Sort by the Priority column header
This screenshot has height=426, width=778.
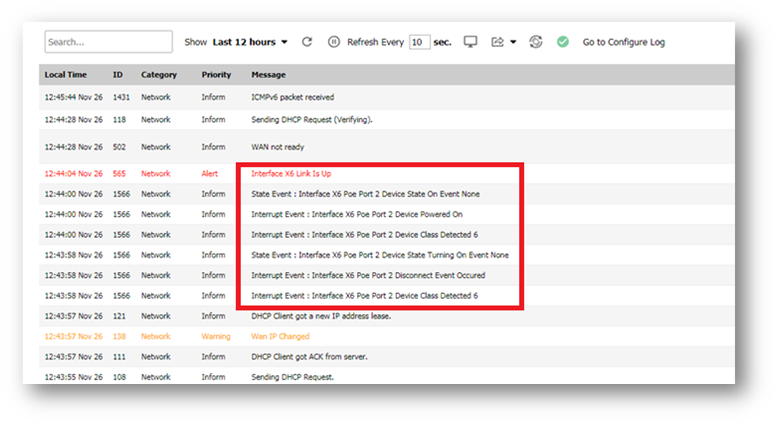pos(216,75)
